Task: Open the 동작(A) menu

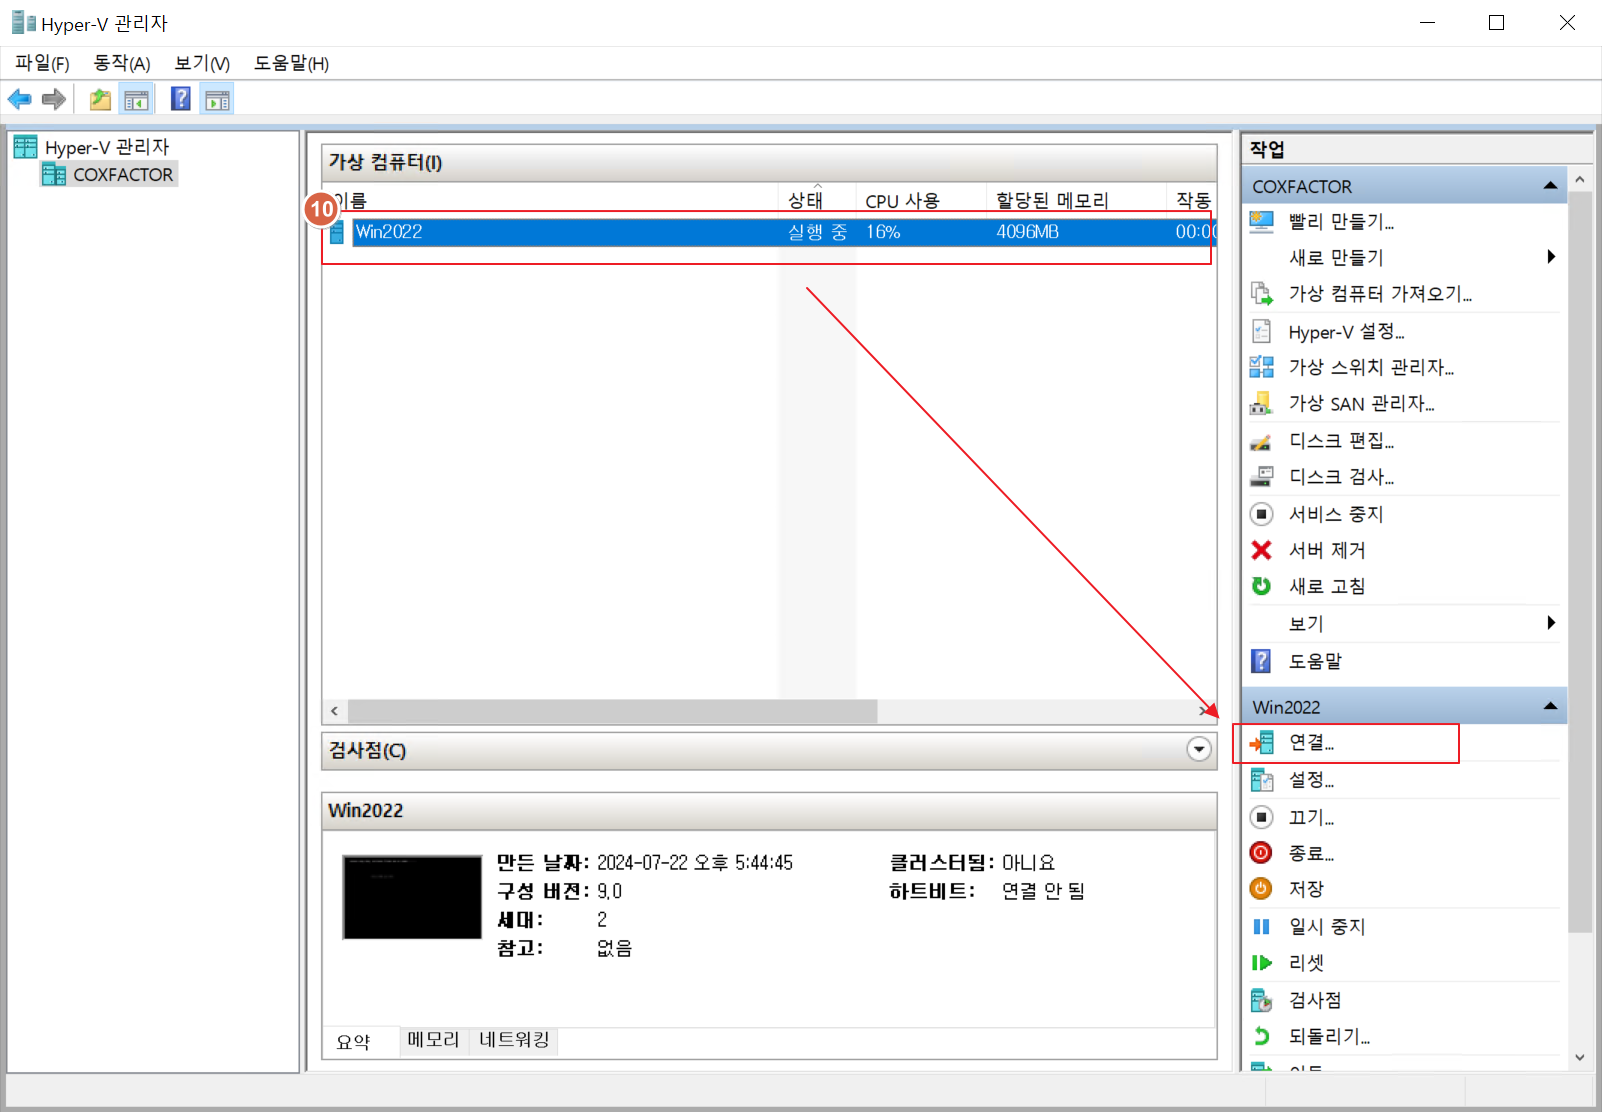Action: (x=121, y=63)
